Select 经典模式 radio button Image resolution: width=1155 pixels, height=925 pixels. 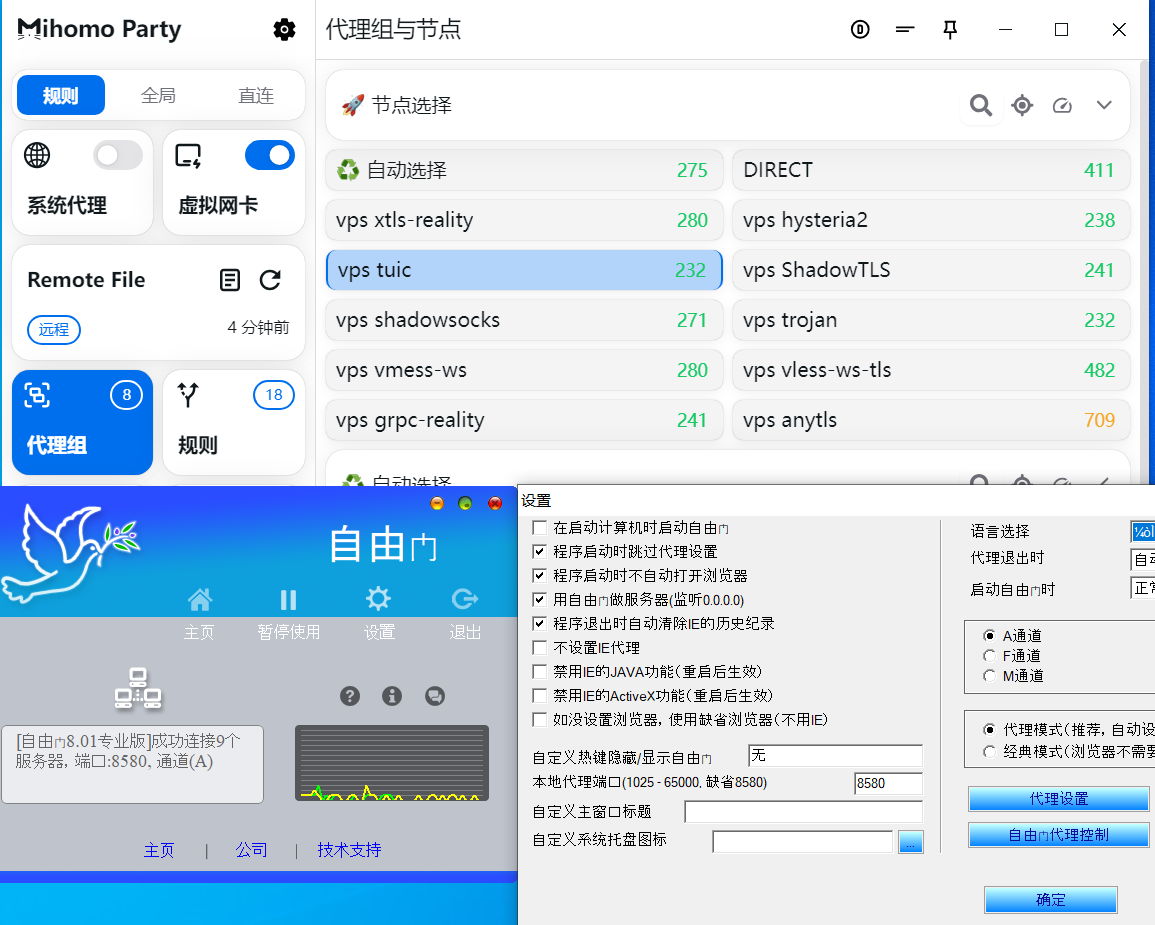(989, 751)
